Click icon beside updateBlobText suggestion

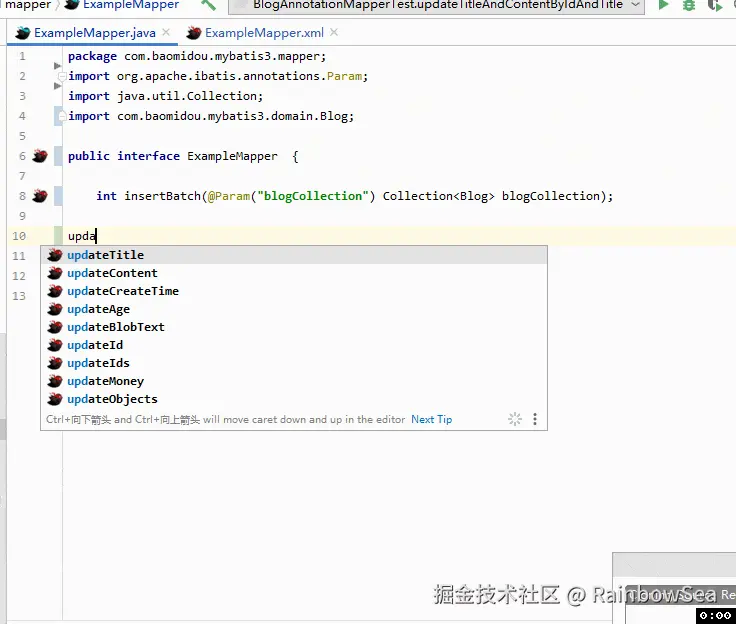coord(55,327)
